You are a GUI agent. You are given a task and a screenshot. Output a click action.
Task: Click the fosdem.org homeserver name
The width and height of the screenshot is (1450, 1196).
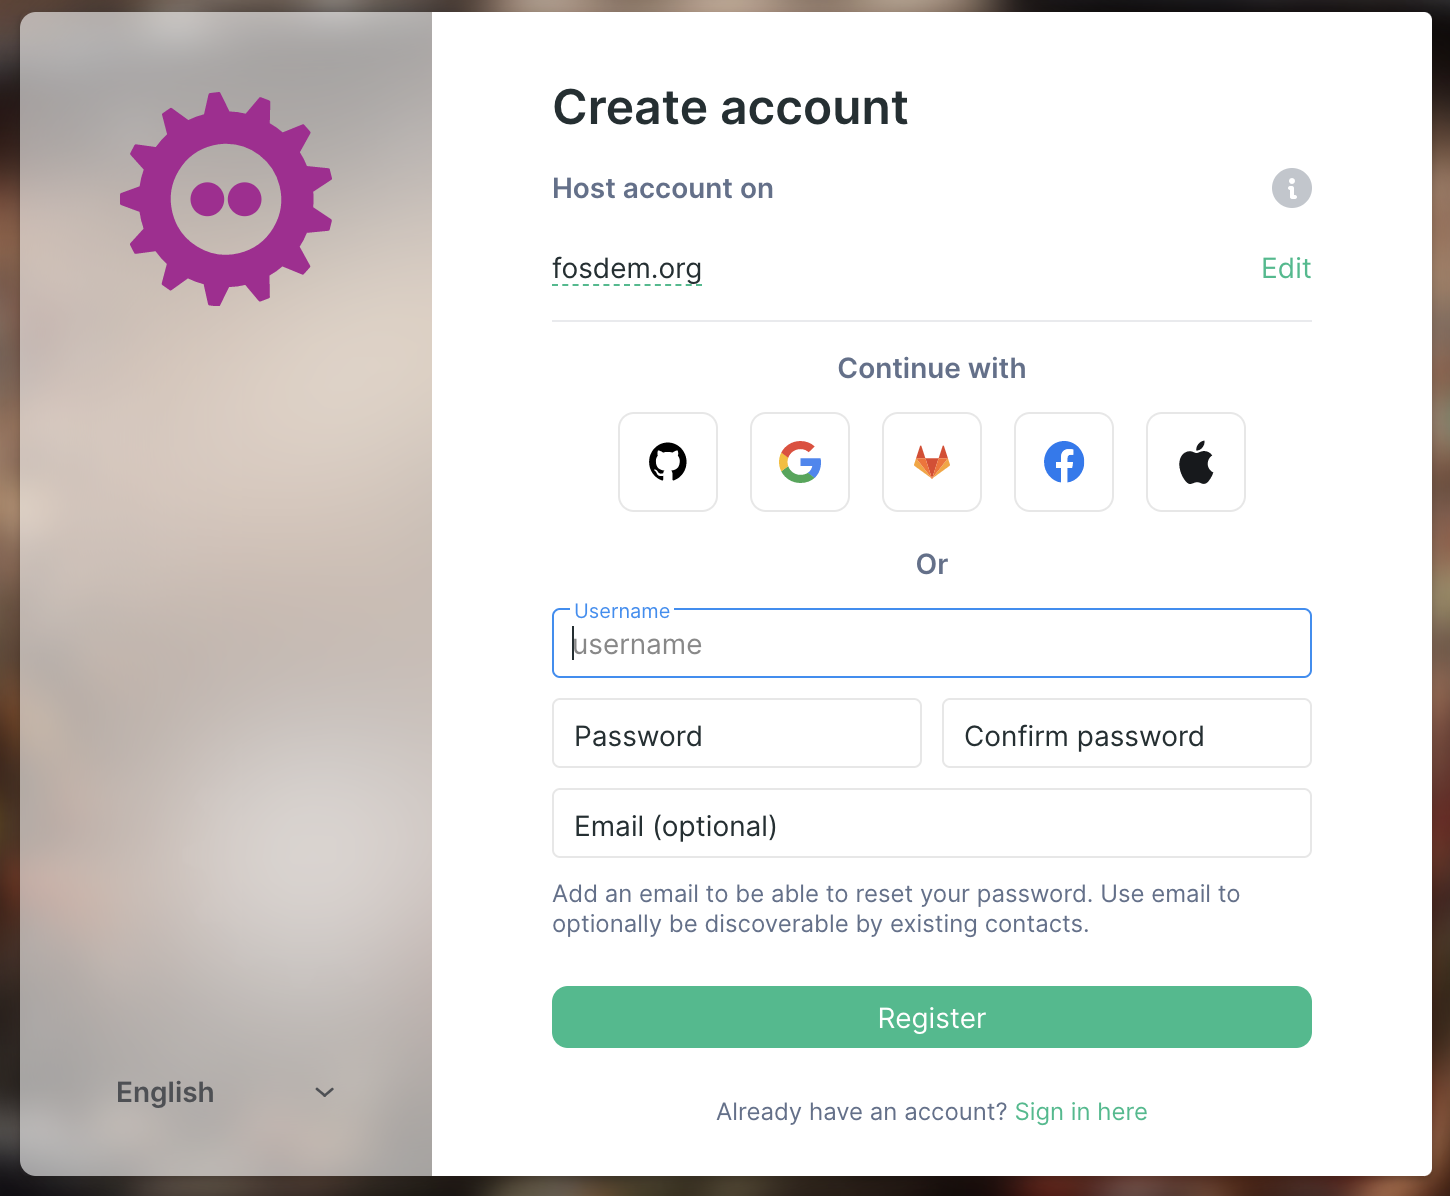coord(627,268)
